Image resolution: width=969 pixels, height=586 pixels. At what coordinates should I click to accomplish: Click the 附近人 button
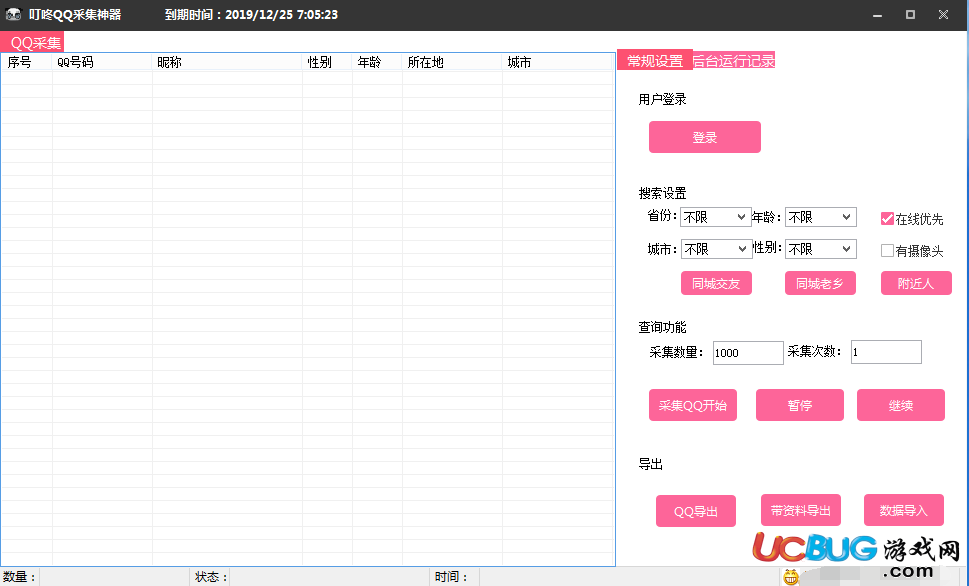tap(916, 283)
